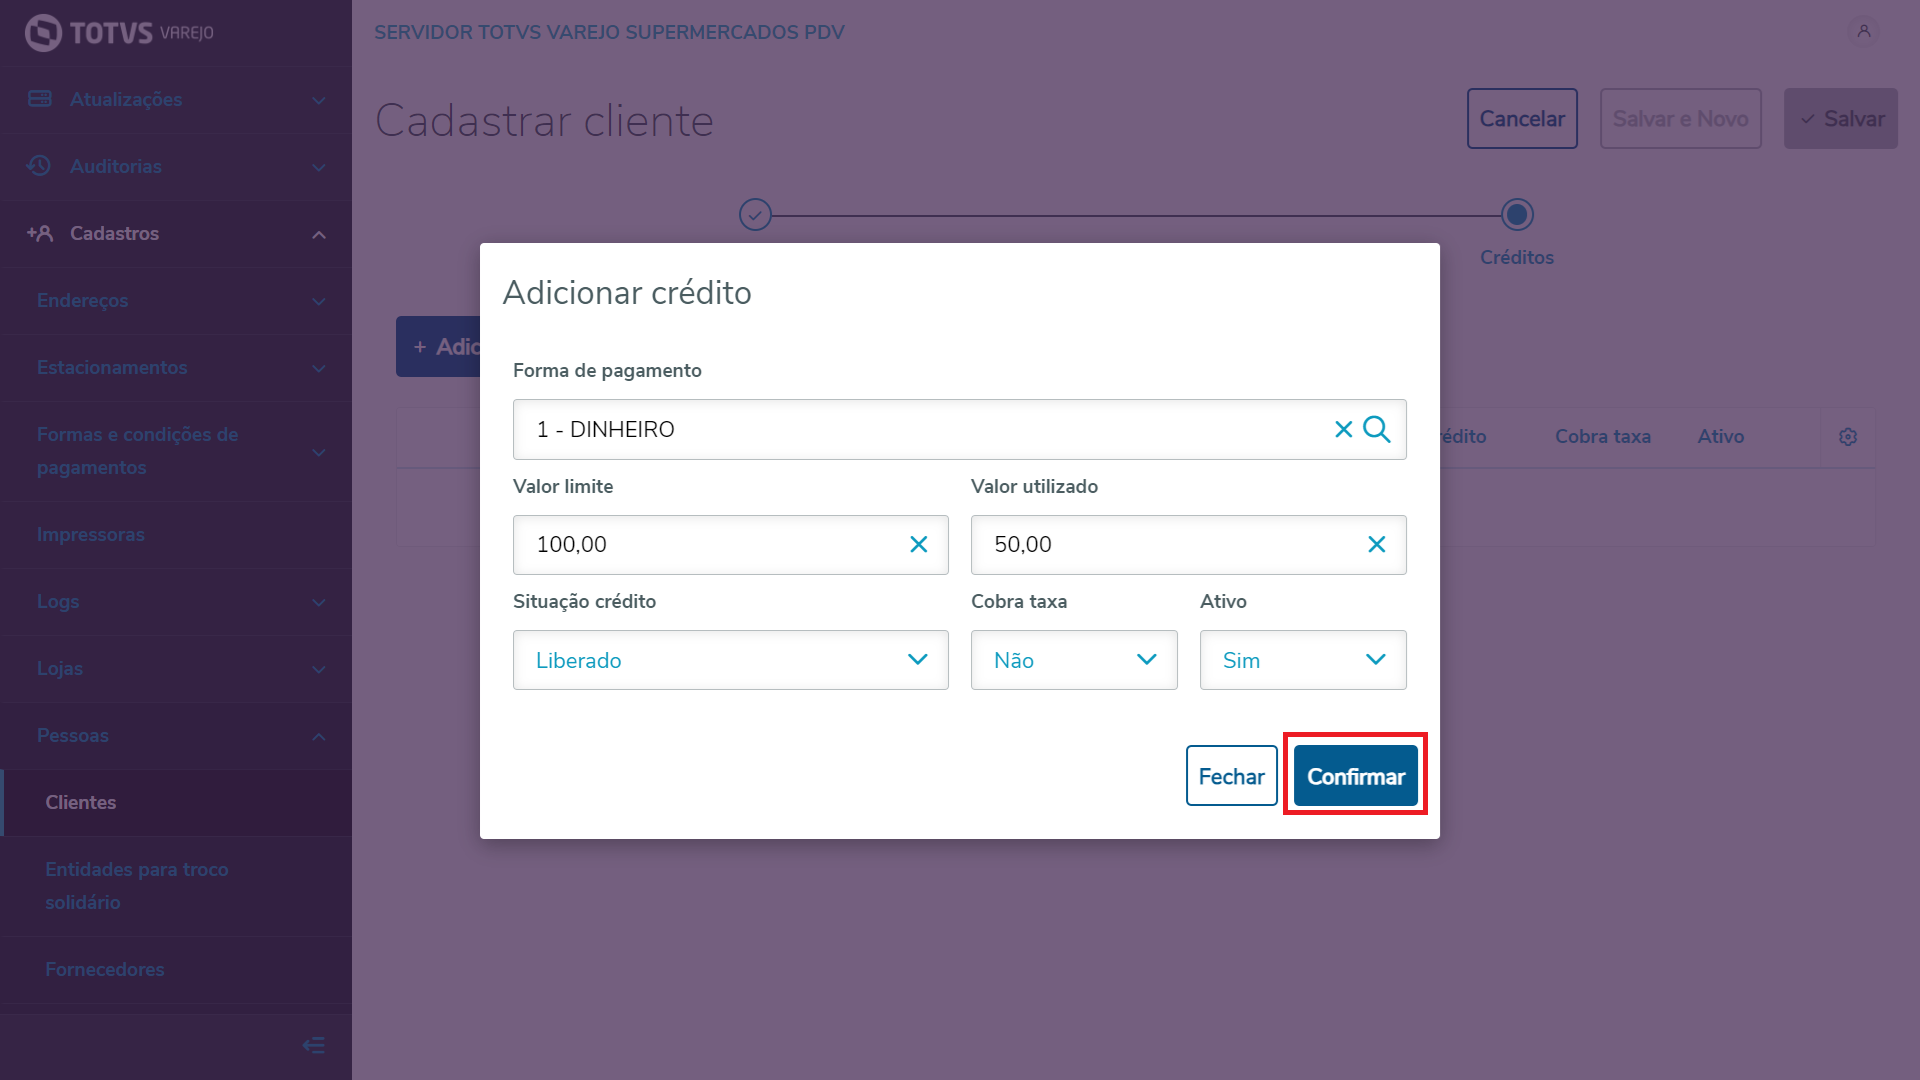Click the TOTVS Varejo logo
The image size is (1920, 1080).
pyautogui.click(x=119, y=33)
